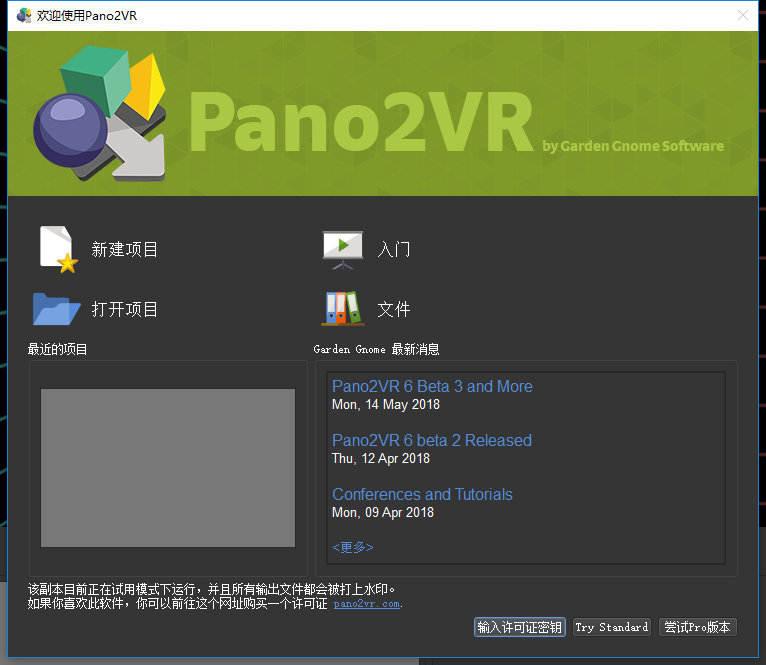Click the 新建项目 label

(x=125, y=250)
